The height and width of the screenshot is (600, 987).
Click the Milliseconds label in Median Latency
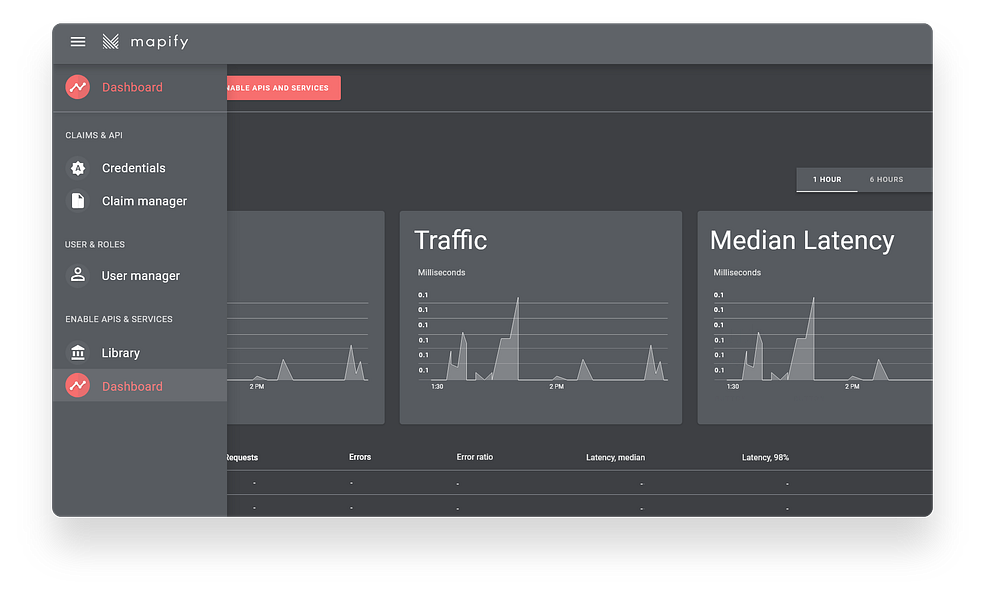point(737,273)
